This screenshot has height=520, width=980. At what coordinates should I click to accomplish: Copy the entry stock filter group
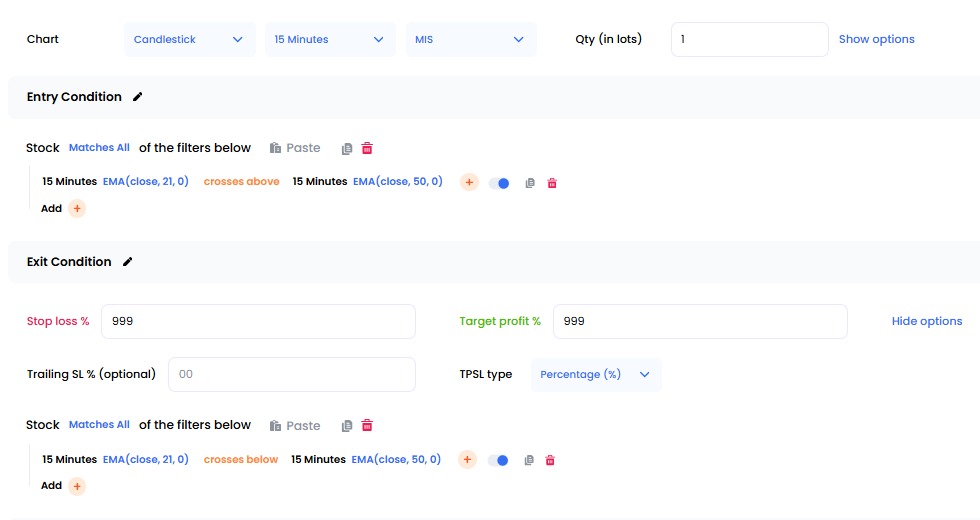[347, 148]
